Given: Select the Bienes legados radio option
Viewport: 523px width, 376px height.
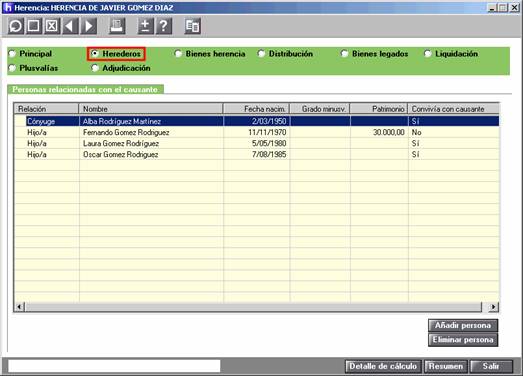Looking at the screenshot, I should pyautogui.click(x=375, y=53).
